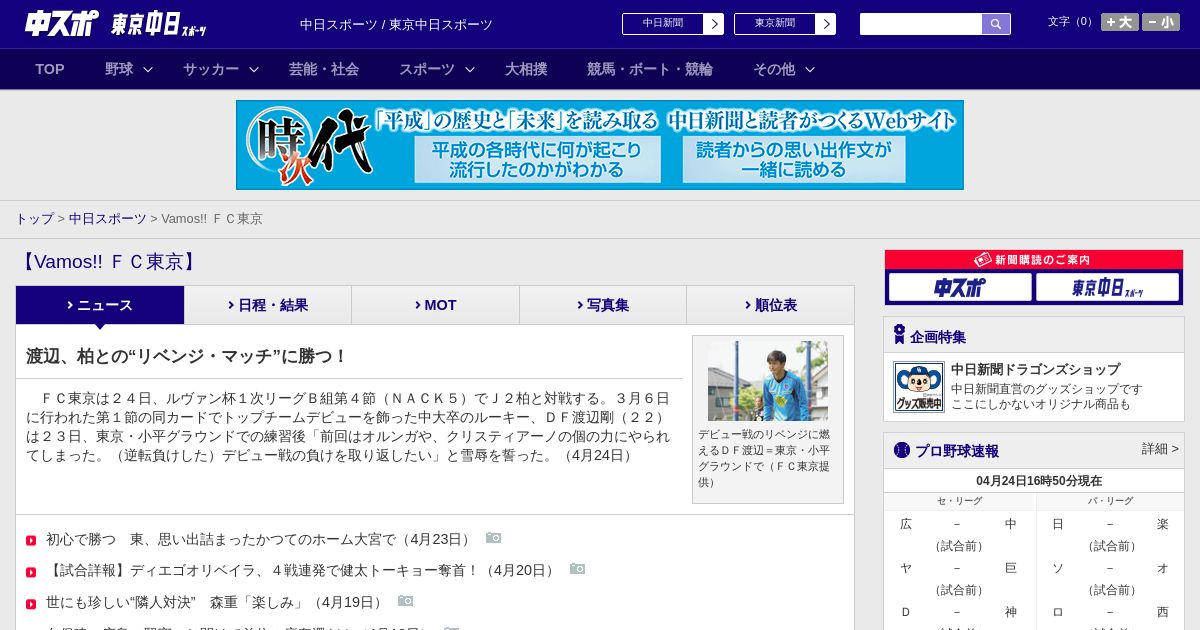This screenshot has height=630, width=1200.
Task: Open article 初心で勝つ 東、思い出詰まった
Action: [260, 539]
